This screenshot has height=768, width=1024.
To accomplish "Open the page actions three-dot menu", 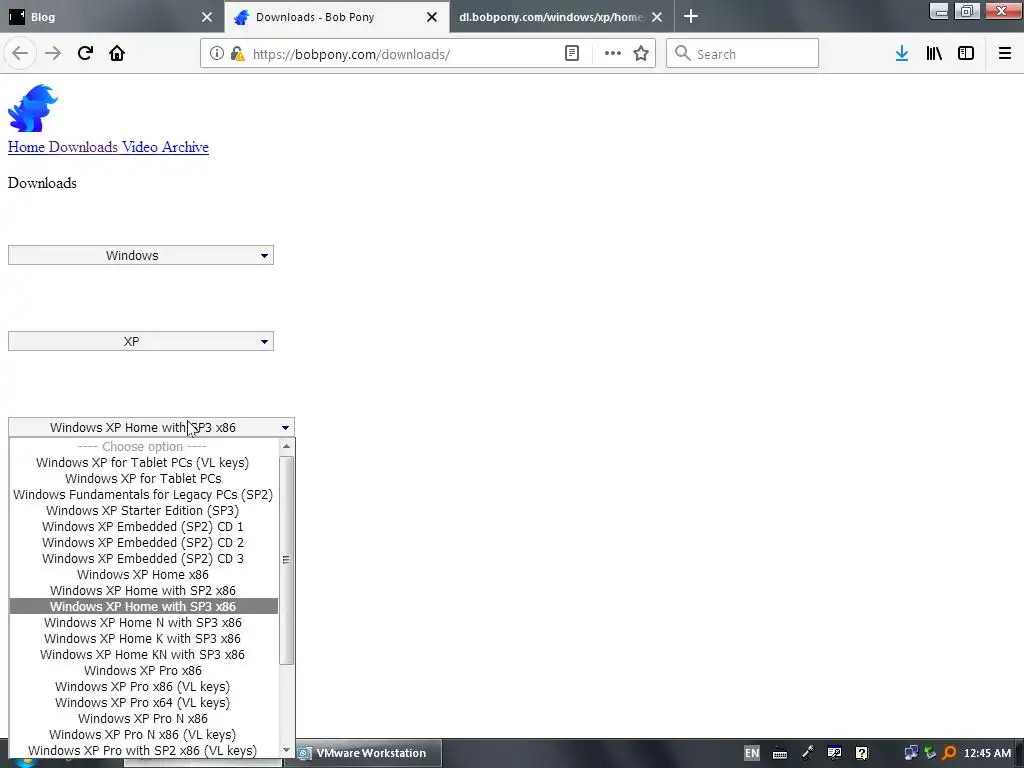I will [613, 54].
